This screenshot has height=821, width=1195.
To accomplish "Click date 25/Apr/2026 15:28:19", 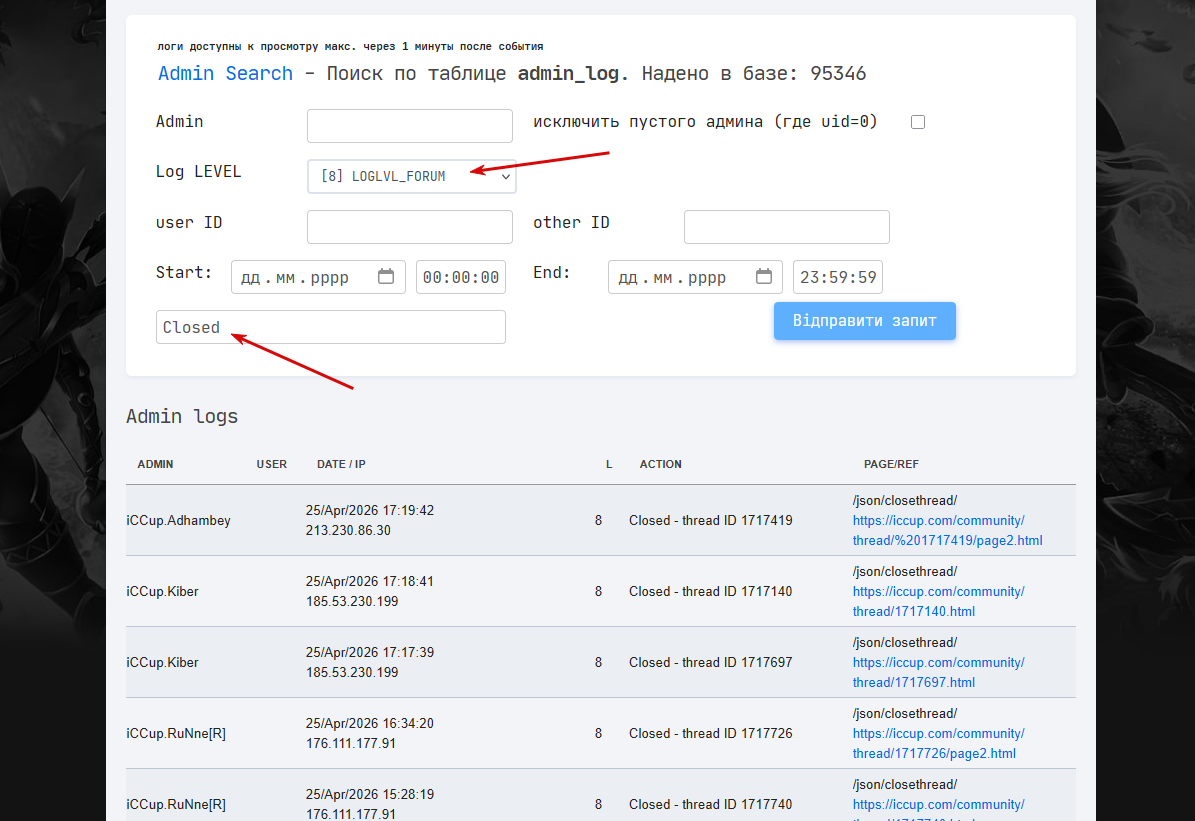I will click(x=370, y=794).
